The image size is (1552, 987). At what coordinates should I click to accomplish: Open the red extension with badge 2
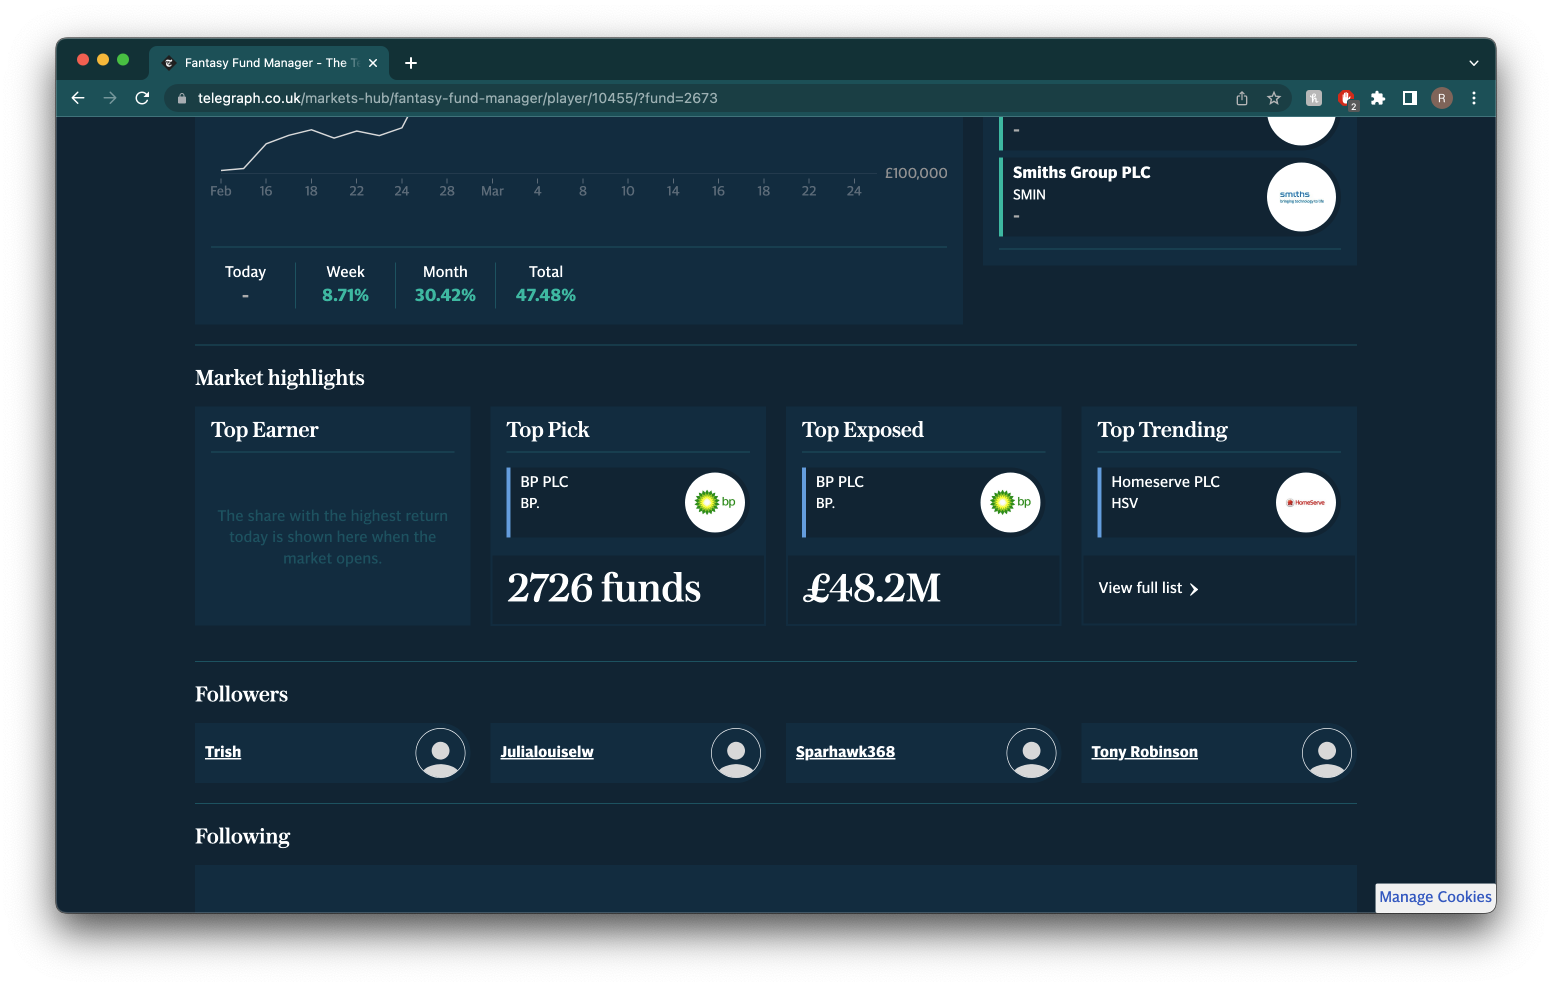[1347, 98]
